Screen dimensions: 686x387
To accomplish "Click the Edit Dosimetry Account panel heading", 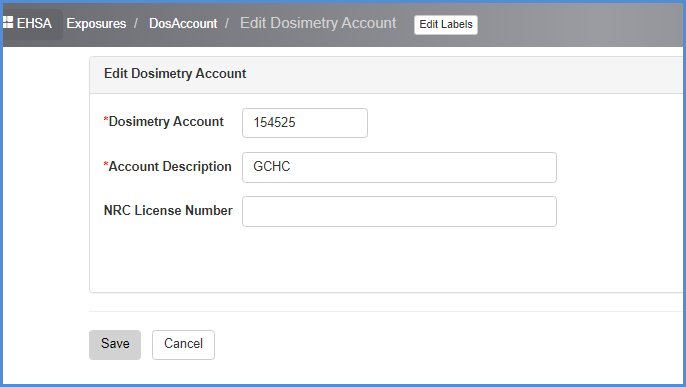I will click(x=175, y=73).
